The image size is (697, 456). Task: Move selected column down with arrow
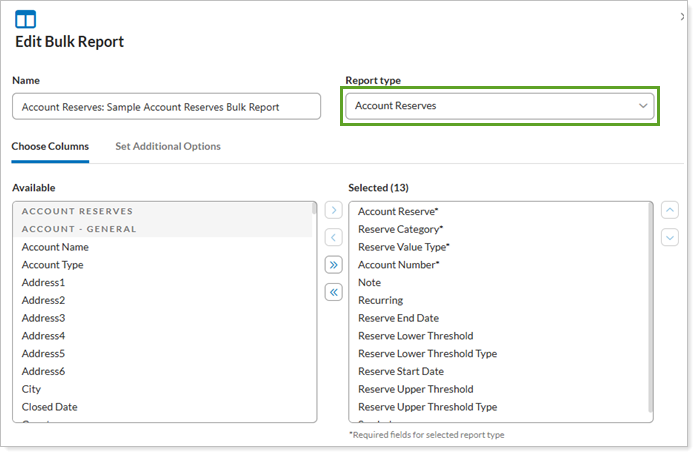670,238
